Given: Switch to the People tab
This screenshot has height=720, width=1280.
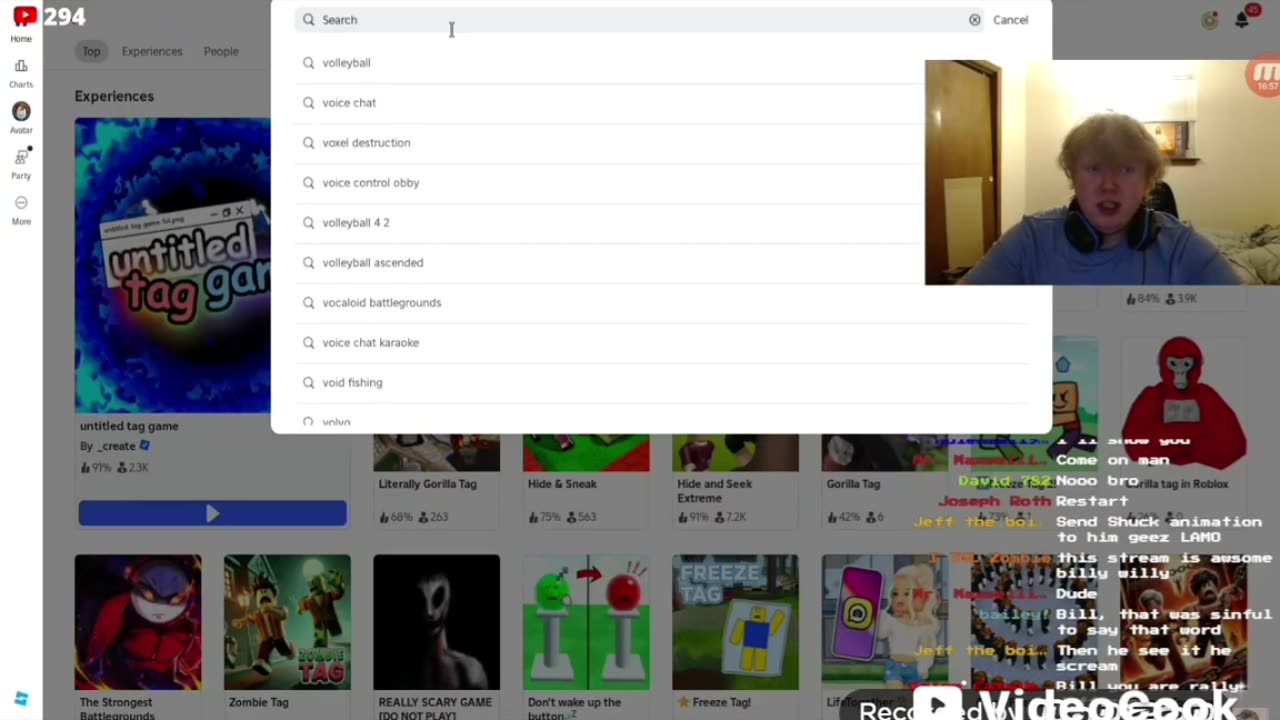Looking at the screenshot, I should pos(221,51).
